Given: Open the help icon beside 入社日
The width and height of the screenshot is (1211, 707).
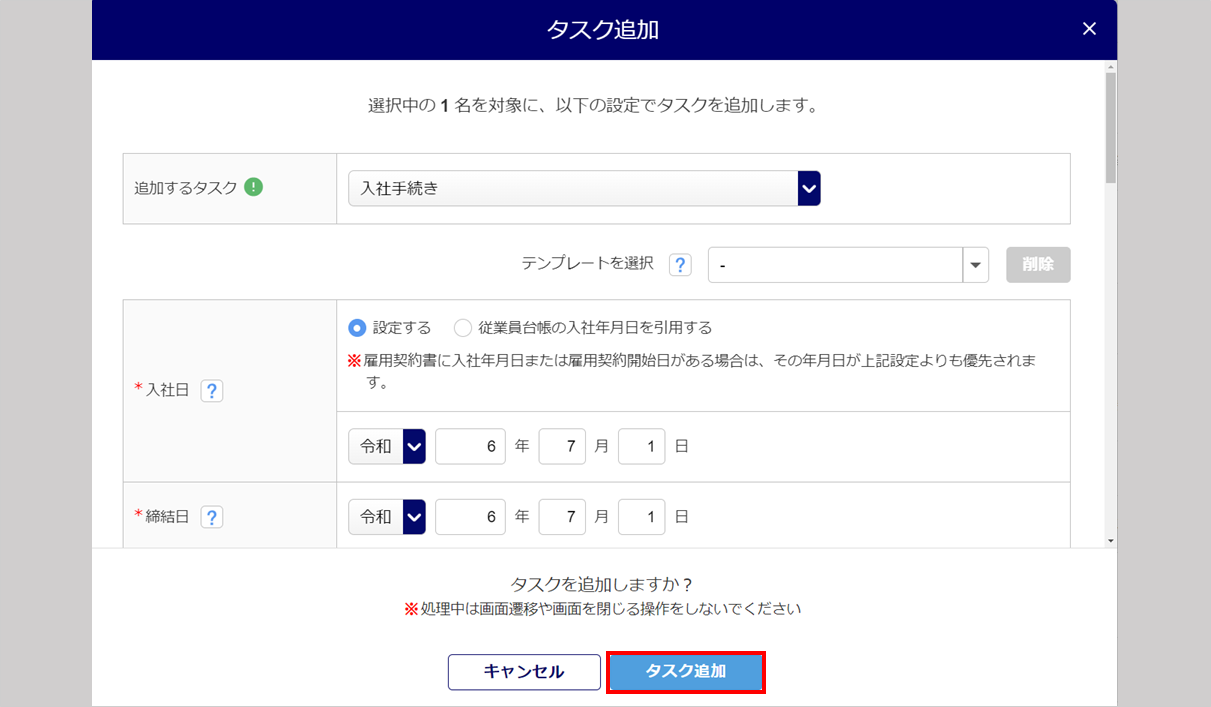Looking at the screenshot, I should (212, 391).
